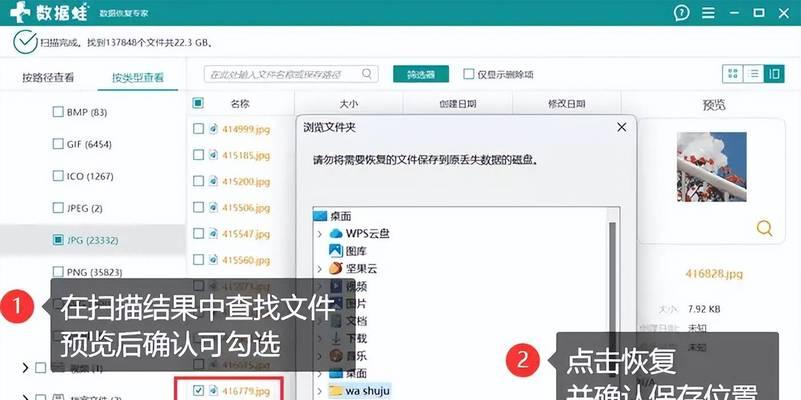Click the file icon of 415506.jpg

point(213,207)
